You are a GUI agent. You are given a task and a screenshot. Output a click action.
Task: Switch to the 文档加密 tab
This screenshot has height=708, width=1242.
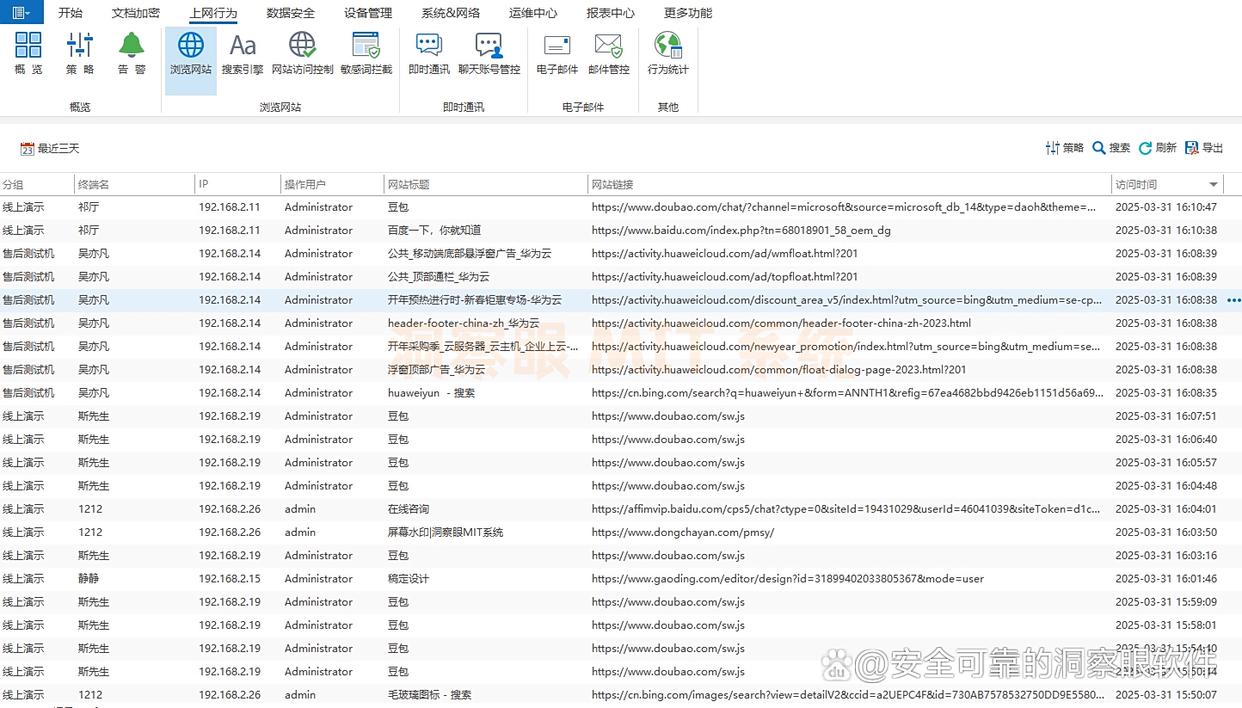(x=135, y=13)
